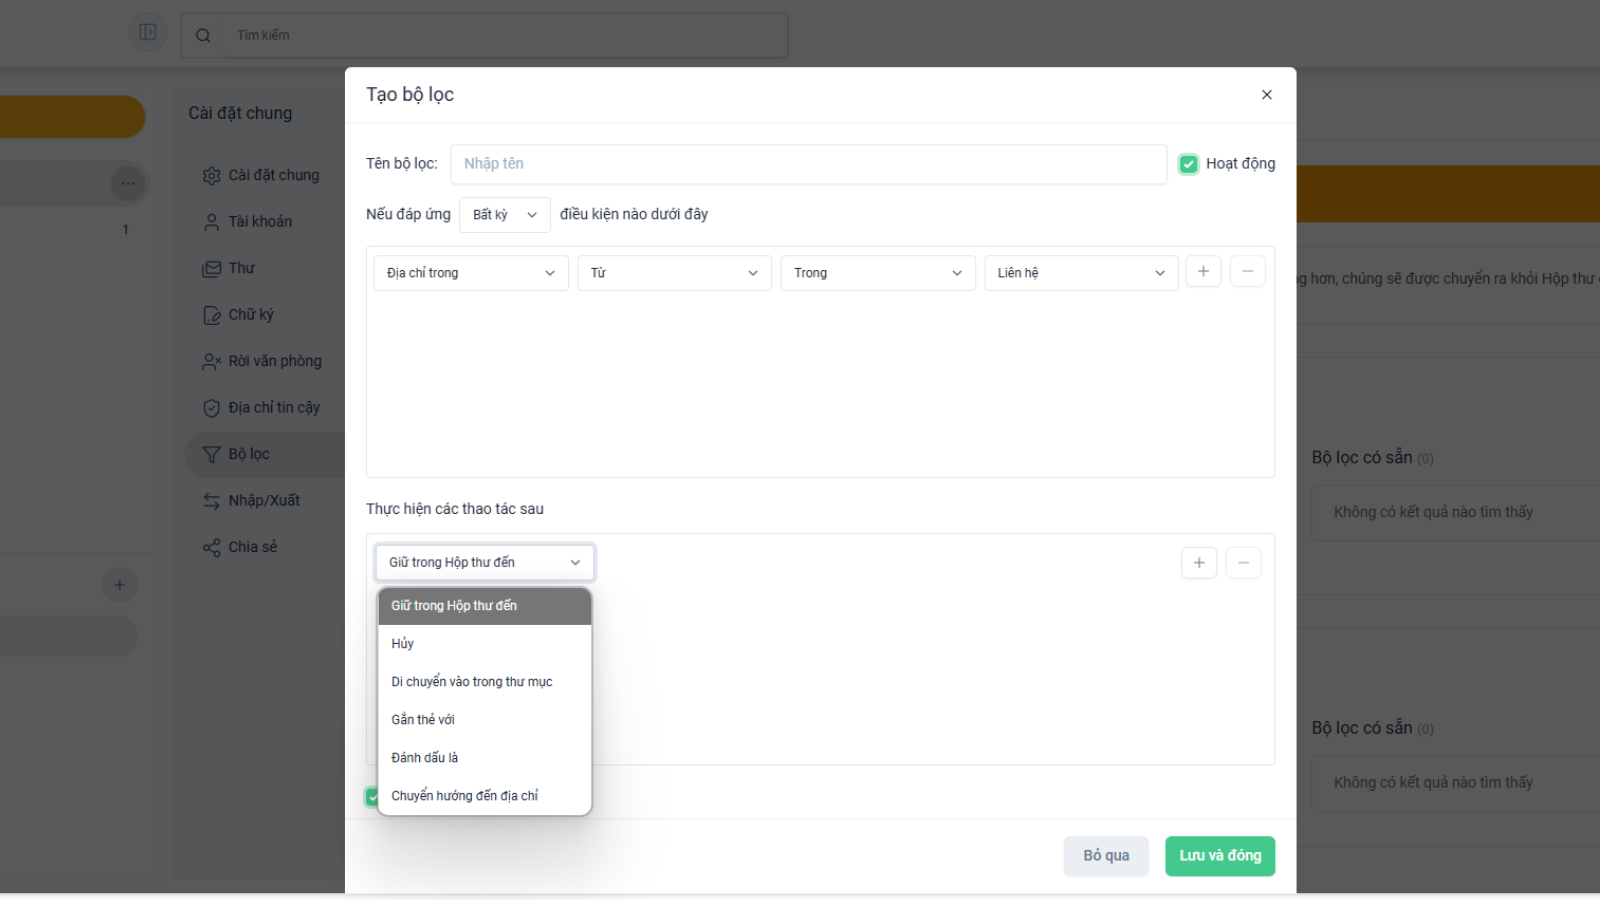Click the plus button in left sidebar
The image size is (1600, 900).
coord(119,585)
